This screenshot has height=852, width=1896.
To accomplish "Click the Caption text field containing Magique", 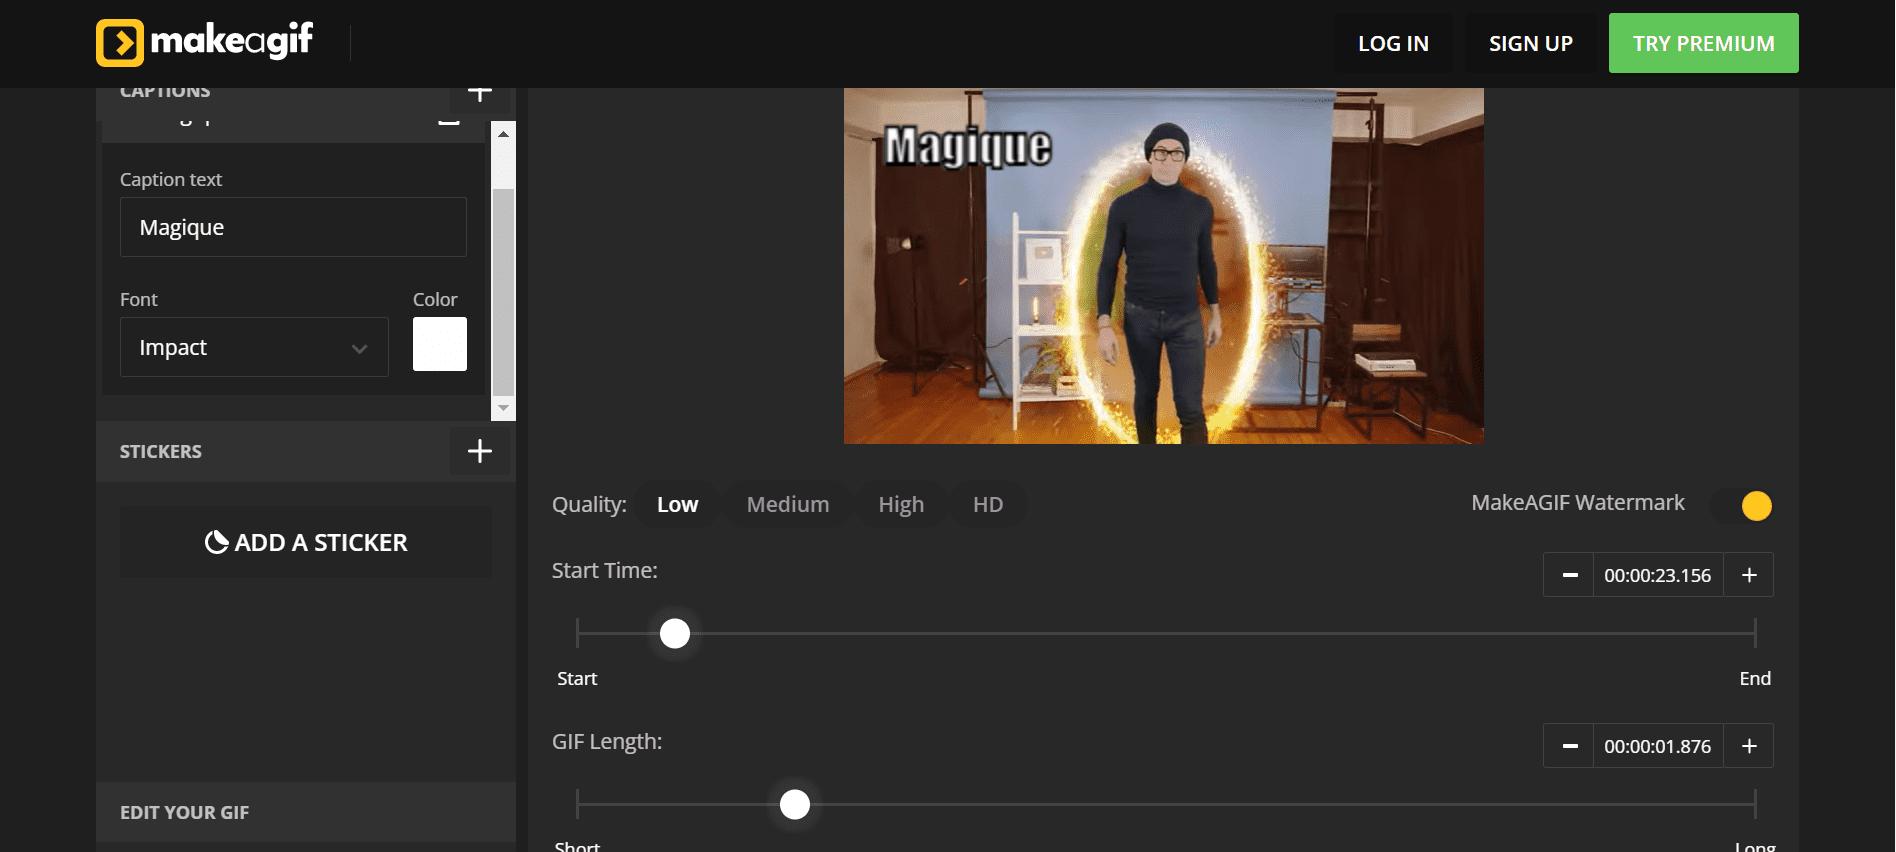I will 293,227.
